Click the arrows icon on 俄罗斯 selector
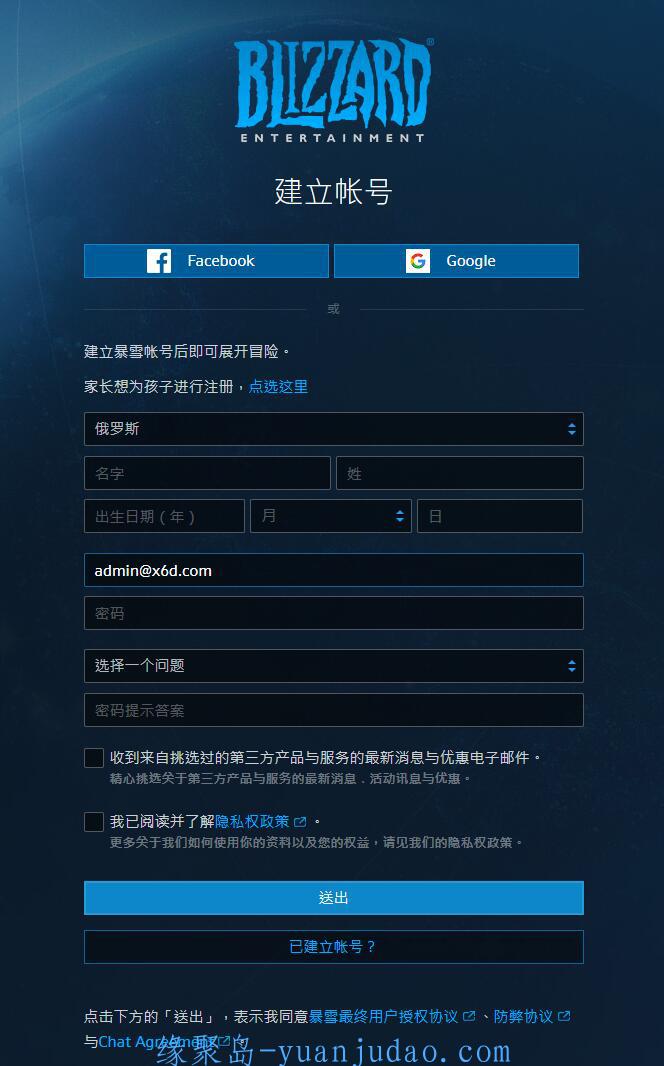The image size is (664, 1066). 572,429
